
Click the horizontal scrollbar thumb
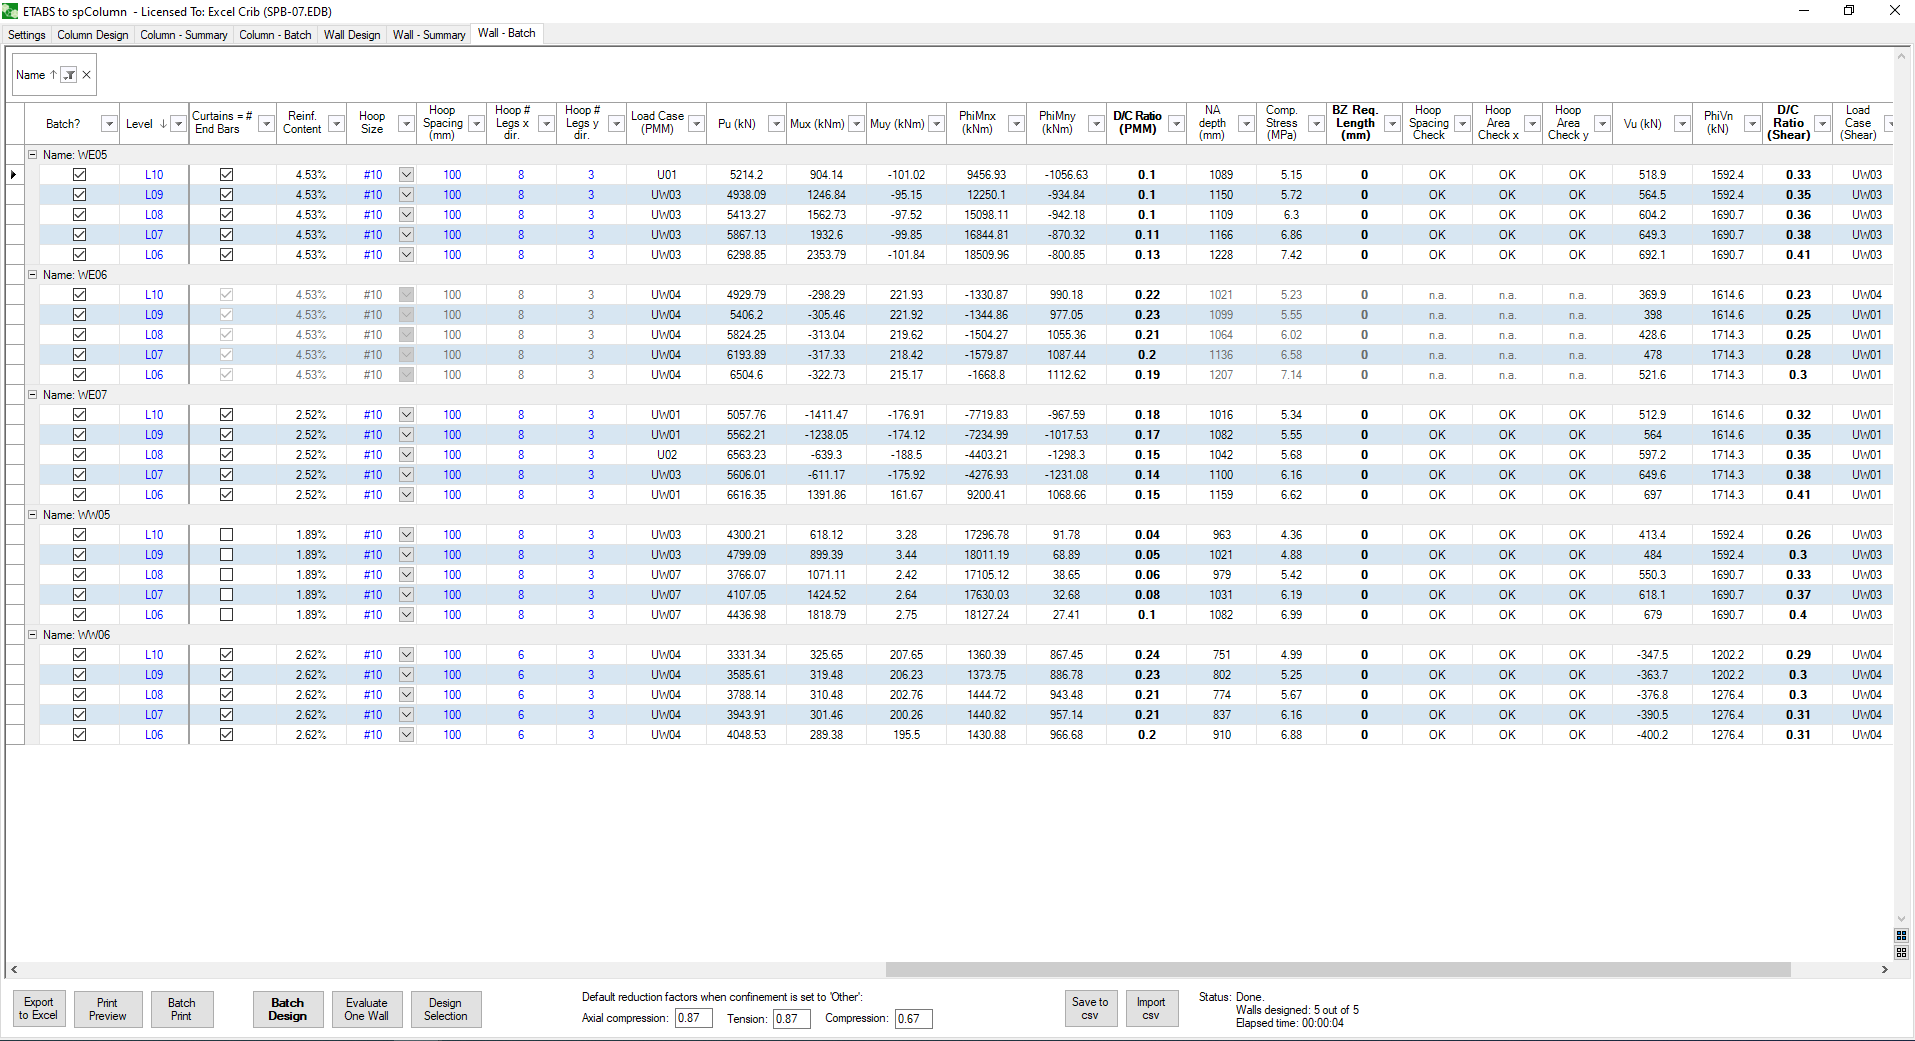pyautogui.click(x=1337, y=969)
